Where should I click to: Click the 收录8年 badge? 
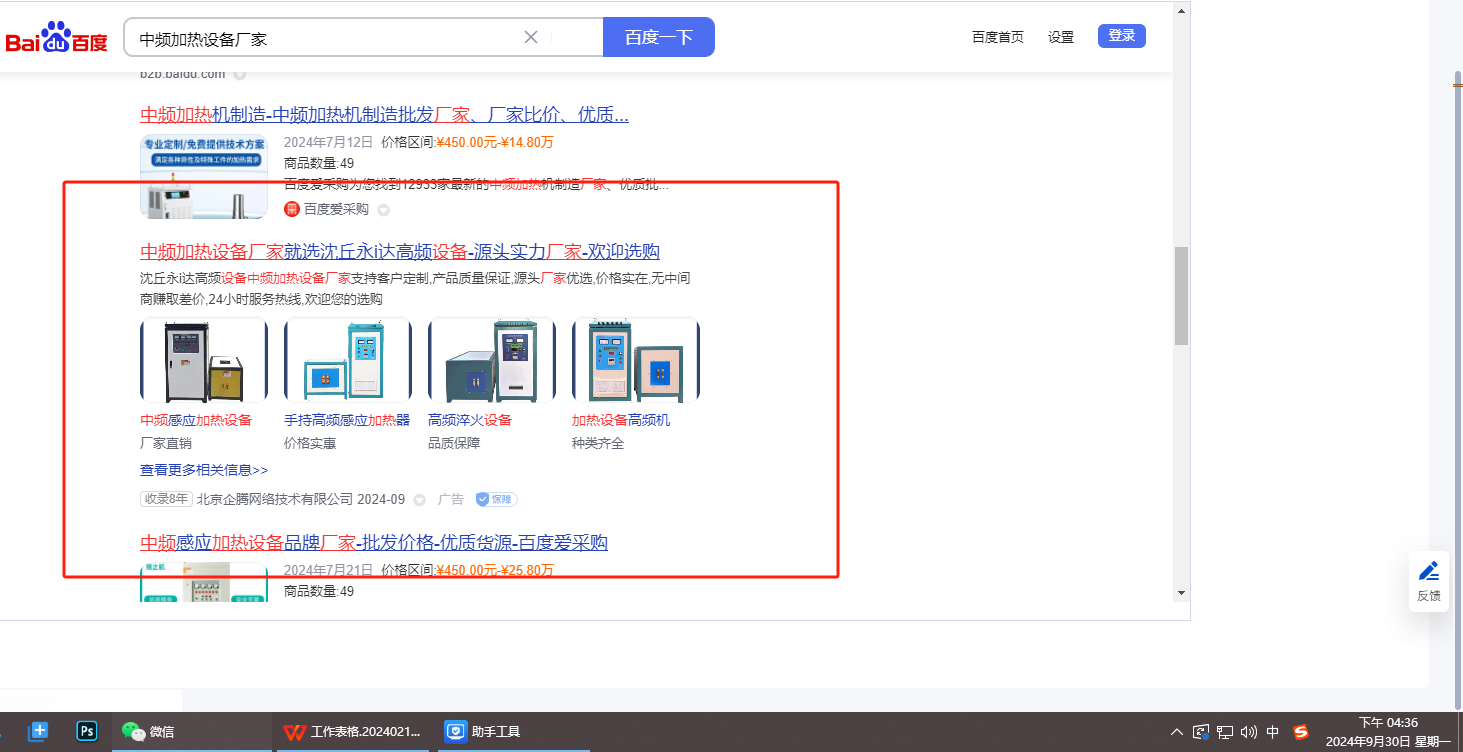click(166, 499)
